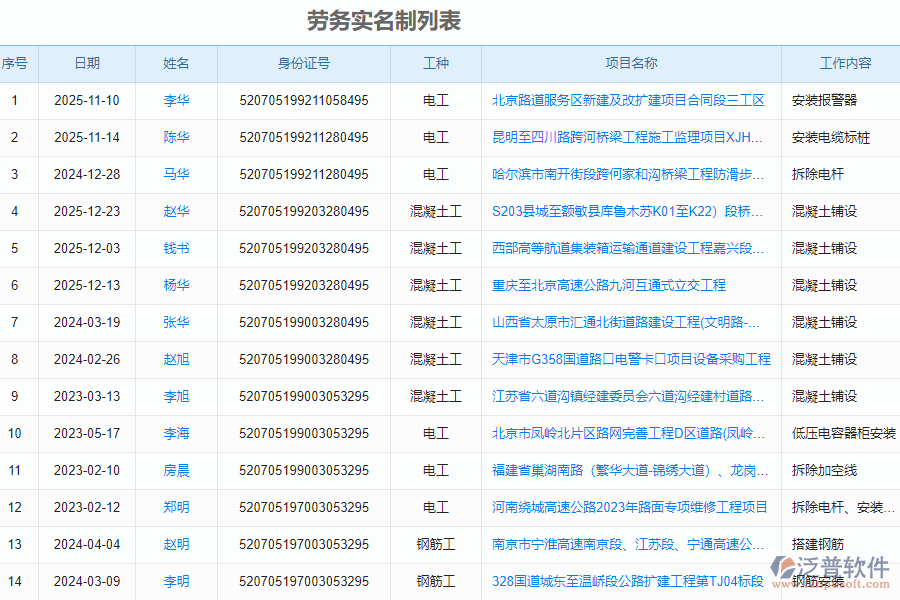The image size is (900, 600).
Task: Open the 福建省巢湖南路 project link
Action: coord(628,470)
